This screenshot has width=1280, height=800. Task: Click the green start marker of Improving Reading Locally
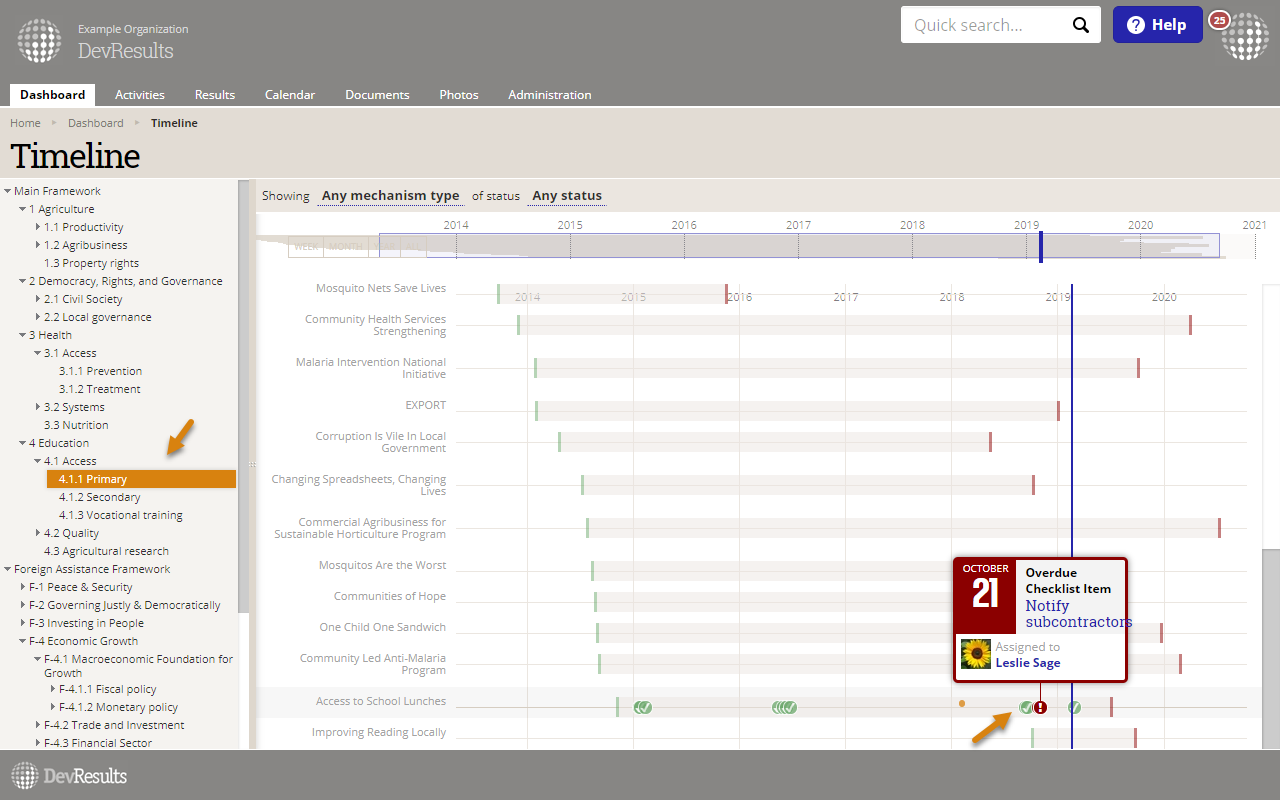click(x=1032, y=738)
